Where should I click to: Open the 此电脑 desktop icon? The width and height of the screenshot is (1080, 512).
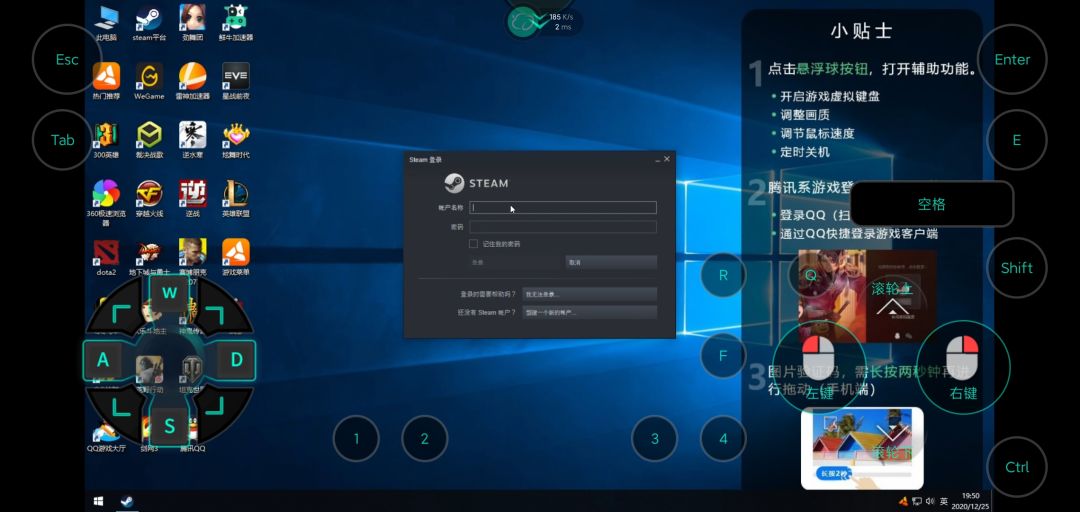pyautogui.click(x=106, y=23)
